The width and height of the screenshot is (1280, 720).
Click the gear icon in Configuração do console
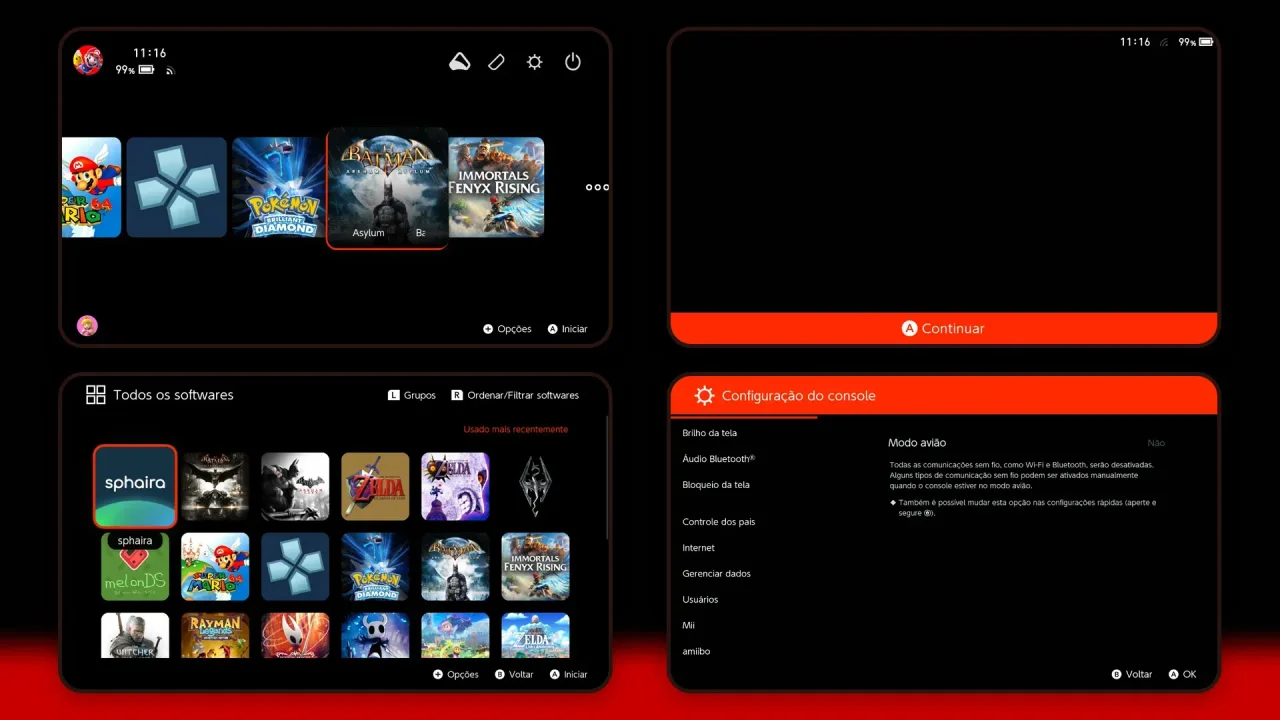click(x=704, y=396)
